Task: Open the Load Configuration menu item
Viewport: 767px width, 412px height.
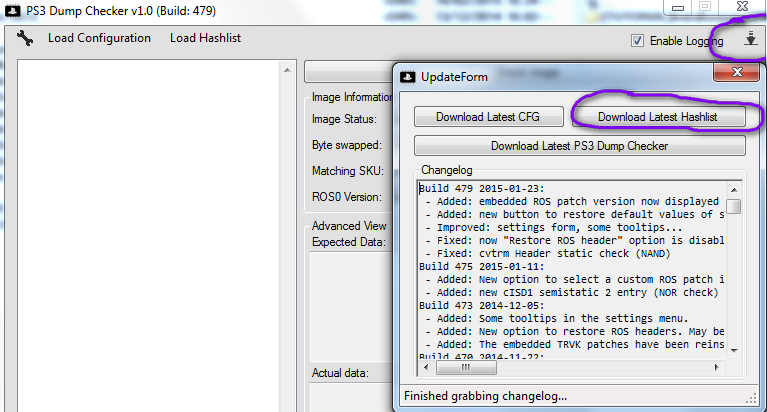Action: pyautogui.click(x=99, y=38)
